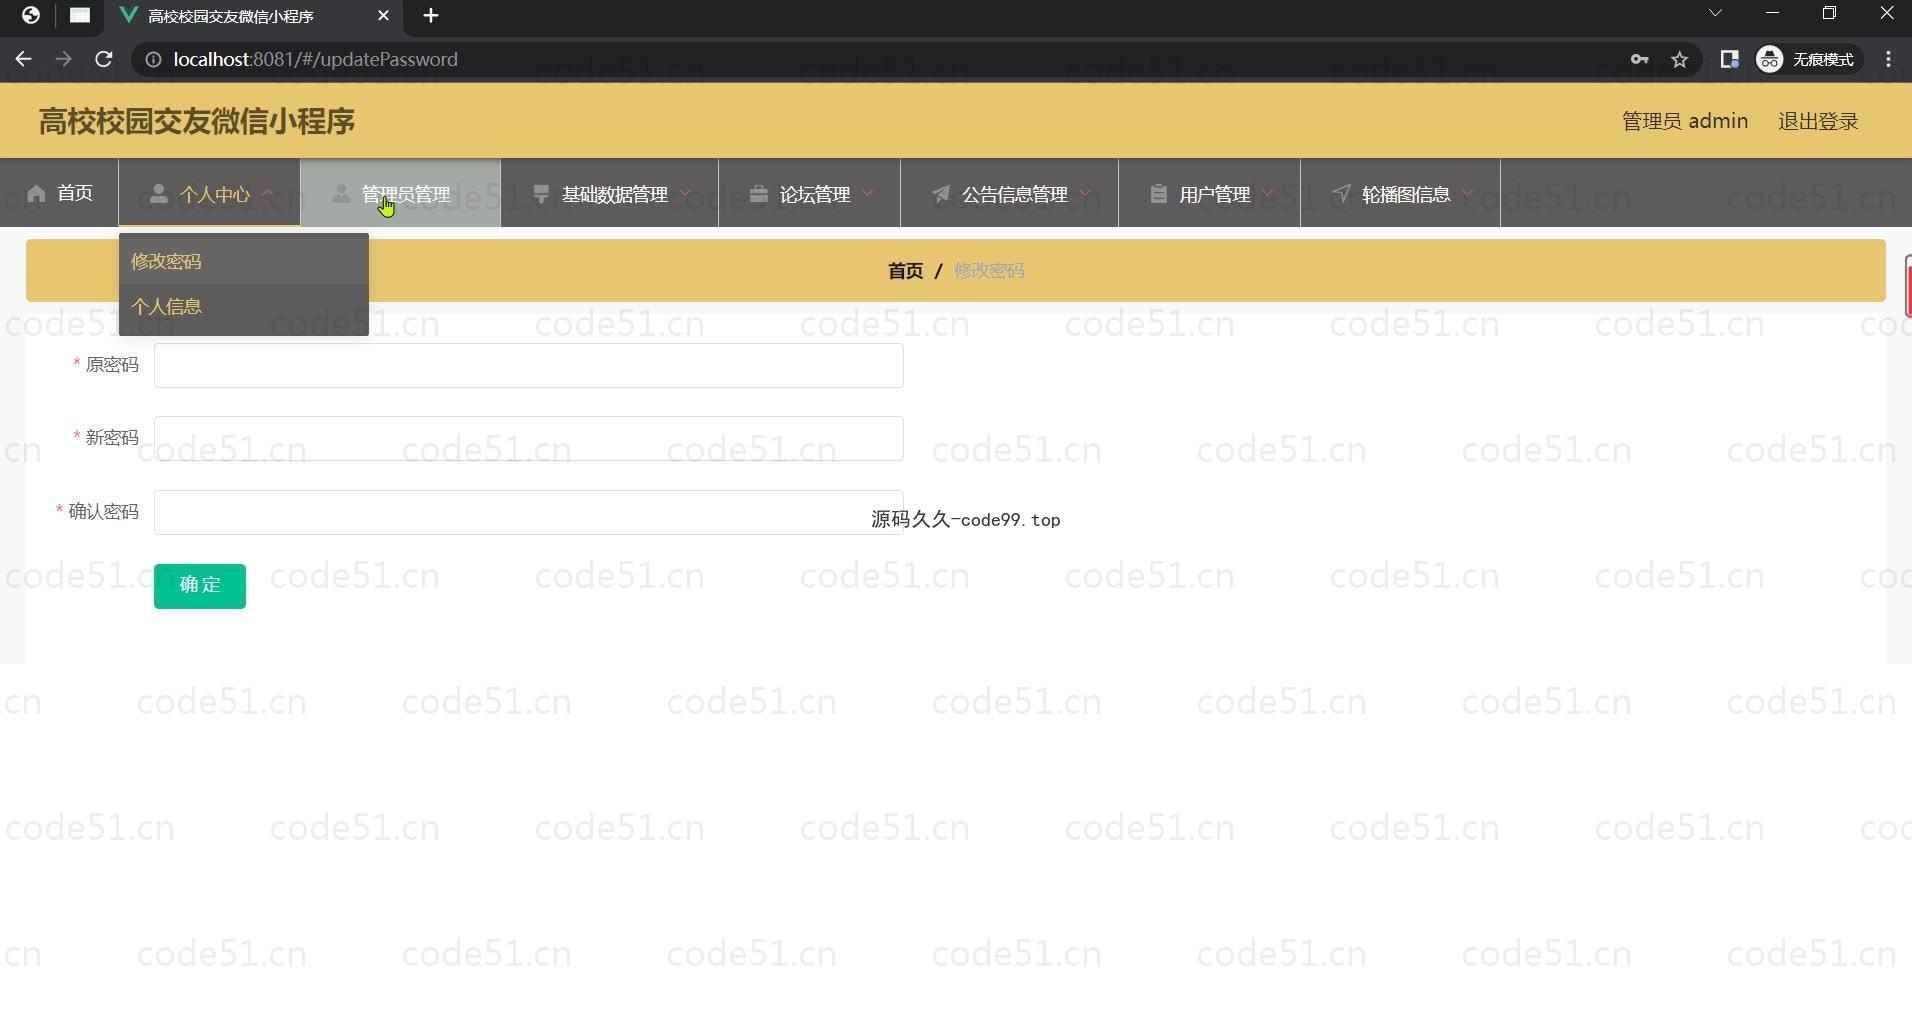Expand the 基础数据管理 dropdown chevron
The image size is (1912, 1018).
(685, 193)
